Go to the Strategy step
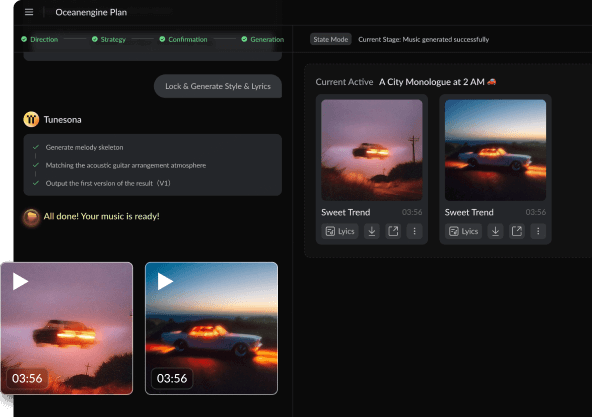 pyautogui.click(x=109, y=39)
